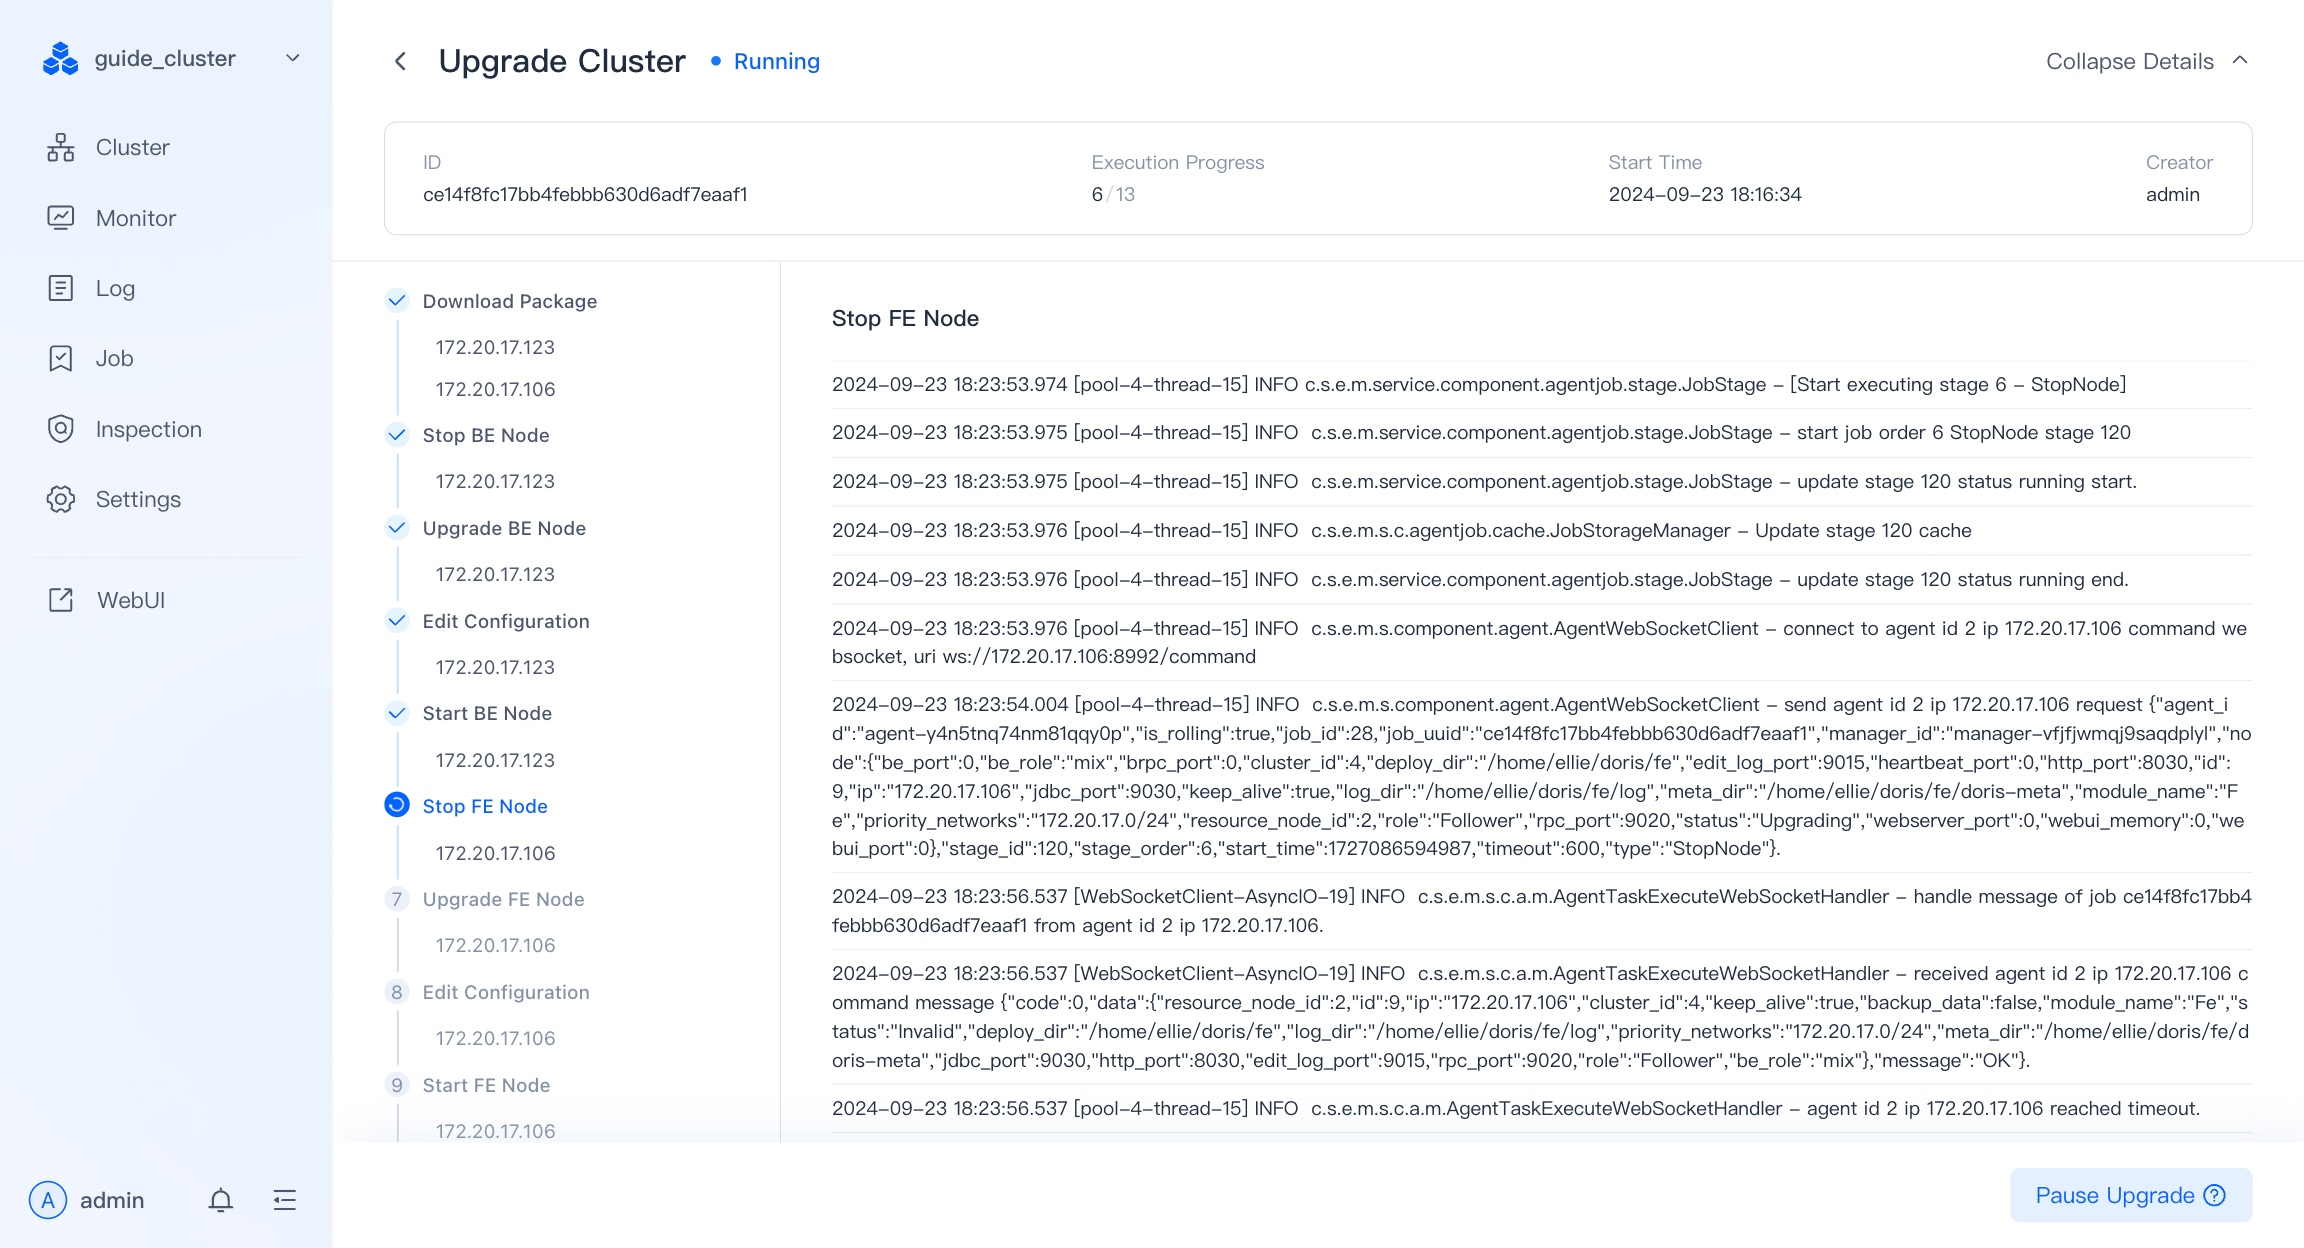This screenshot has width=2304, height=1248.
Task: Open the admin user name
Action: (112, 1200)
